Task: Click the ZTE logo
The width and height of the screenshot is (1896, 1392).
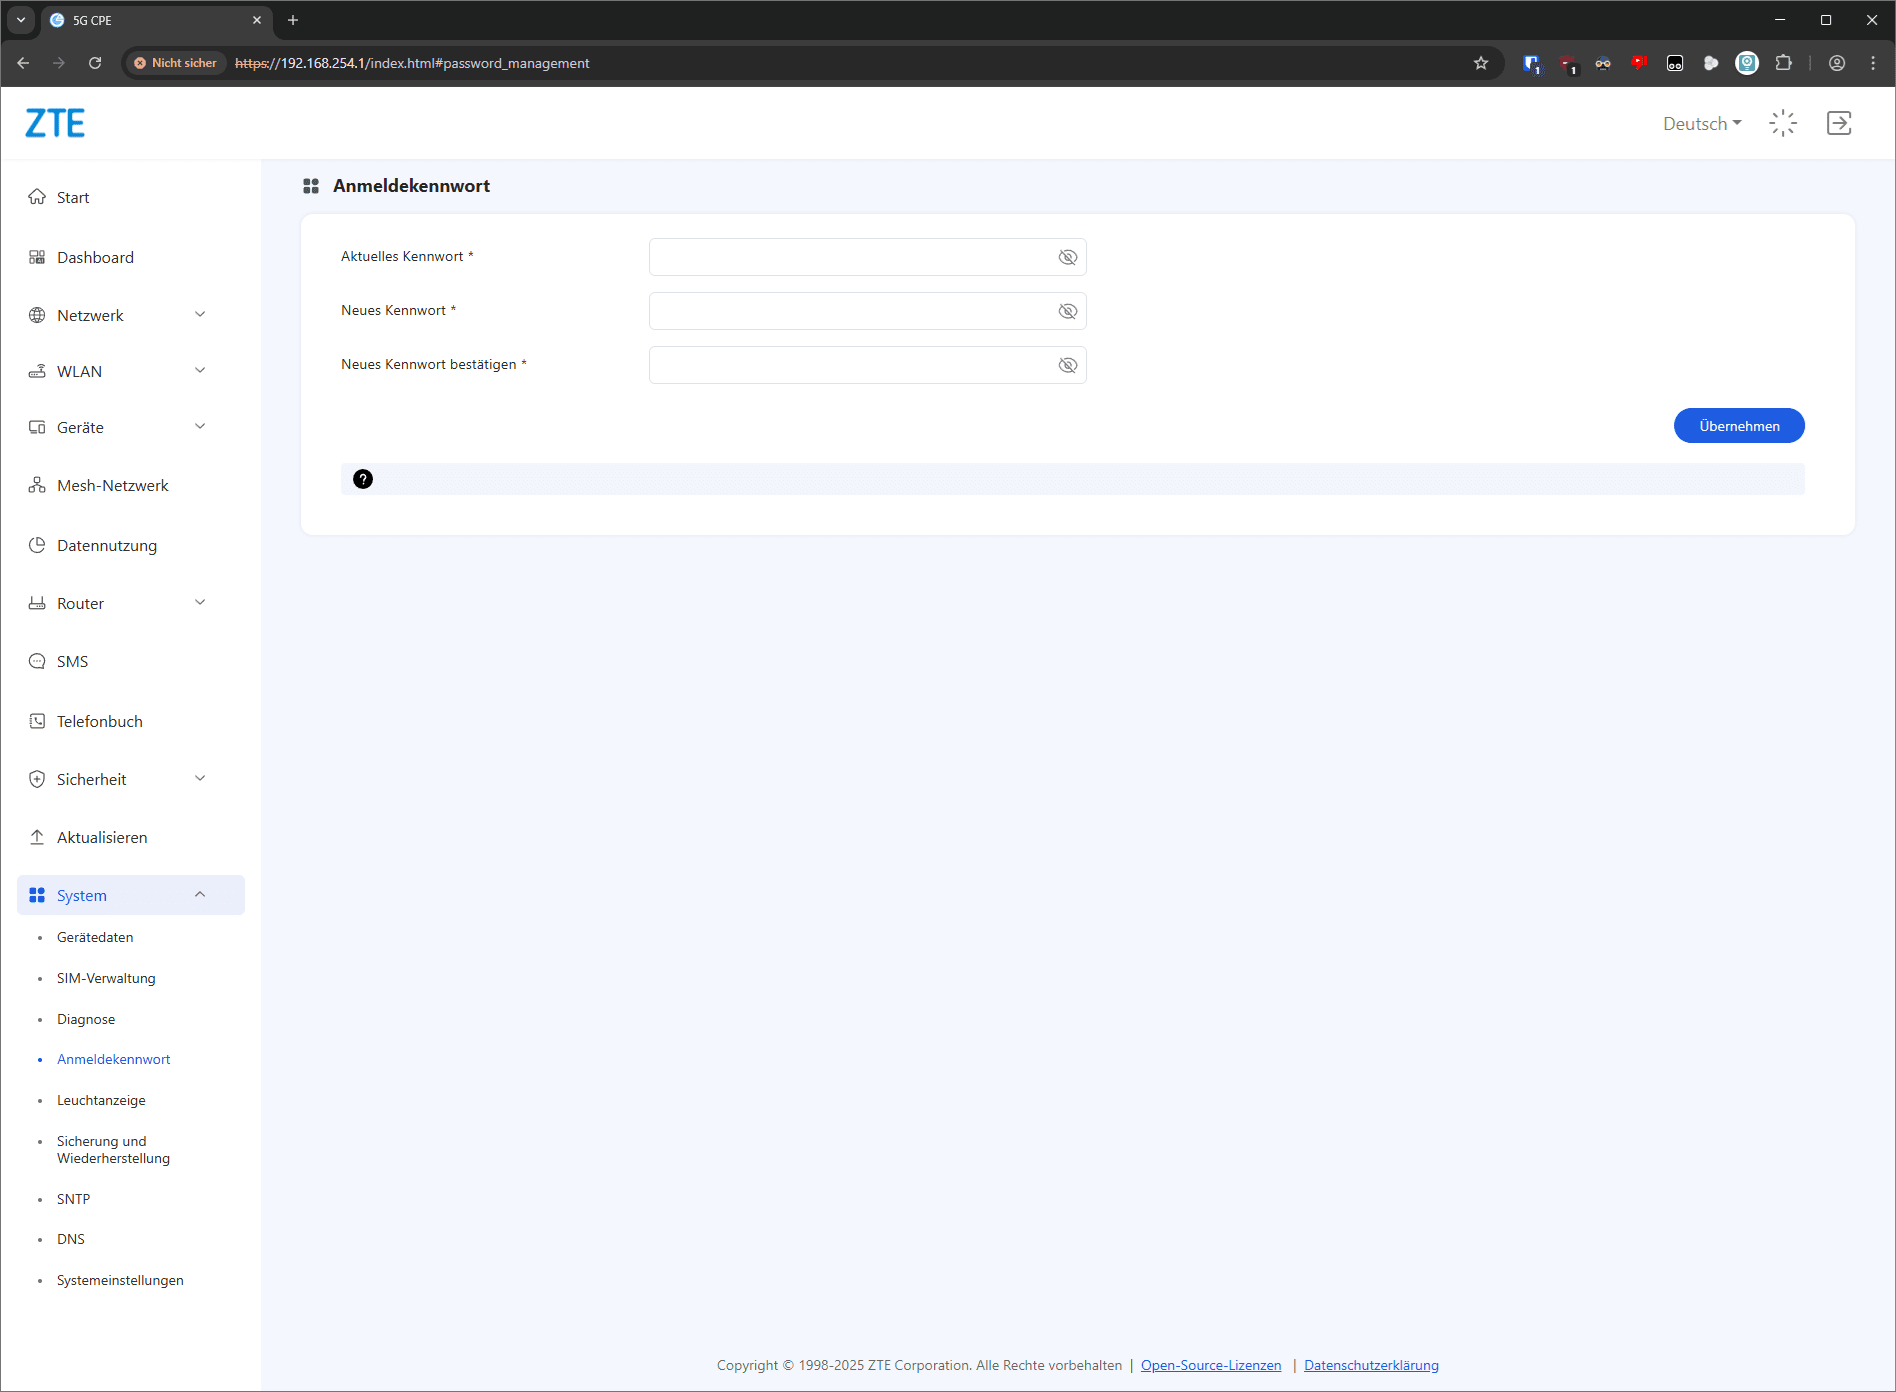Action: click(x=55, y=123)
